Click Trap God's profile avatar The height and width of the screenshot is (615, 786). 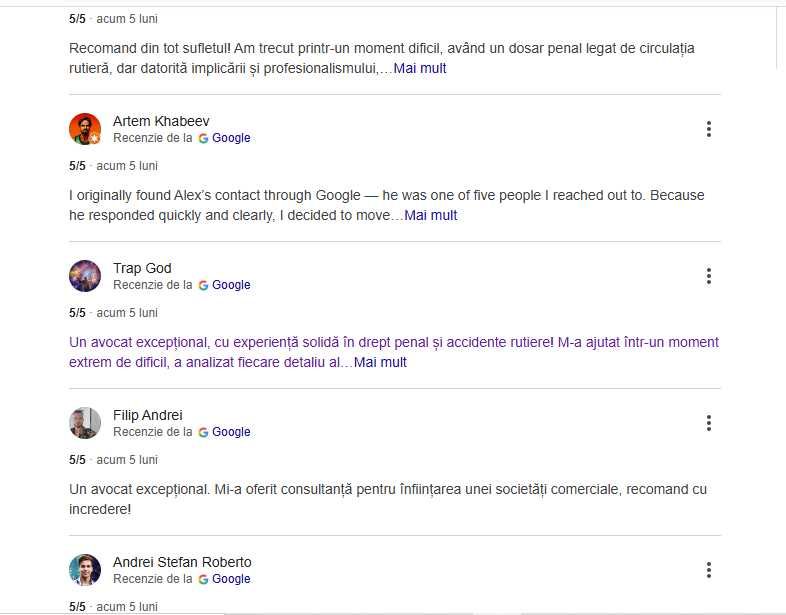[x=85, y=276]
